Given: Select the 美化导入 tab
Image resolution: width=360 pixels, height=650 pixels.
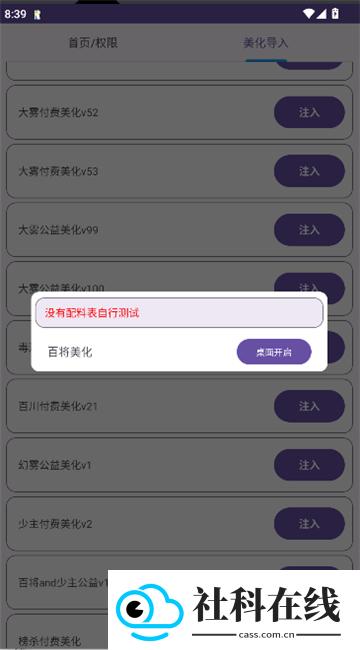Looking at the screenshot, I should pyautogui.click(x=265, y=43).
